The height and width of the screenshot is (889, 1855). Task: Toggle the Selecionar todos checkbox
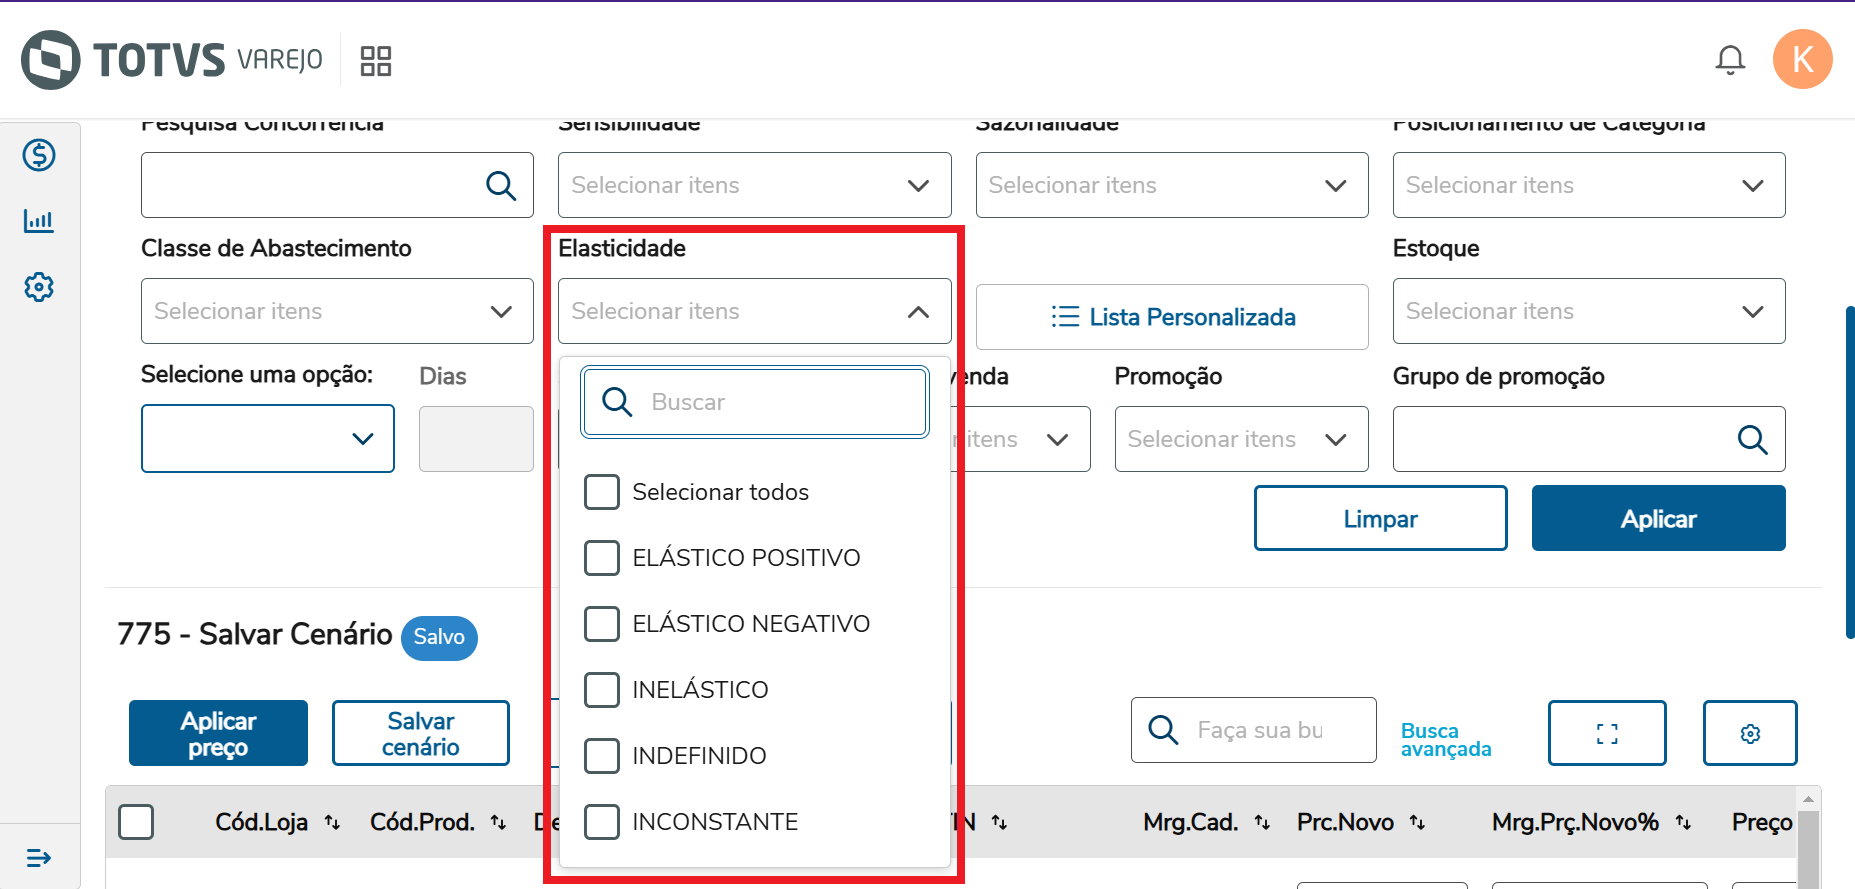pos(602,492)
